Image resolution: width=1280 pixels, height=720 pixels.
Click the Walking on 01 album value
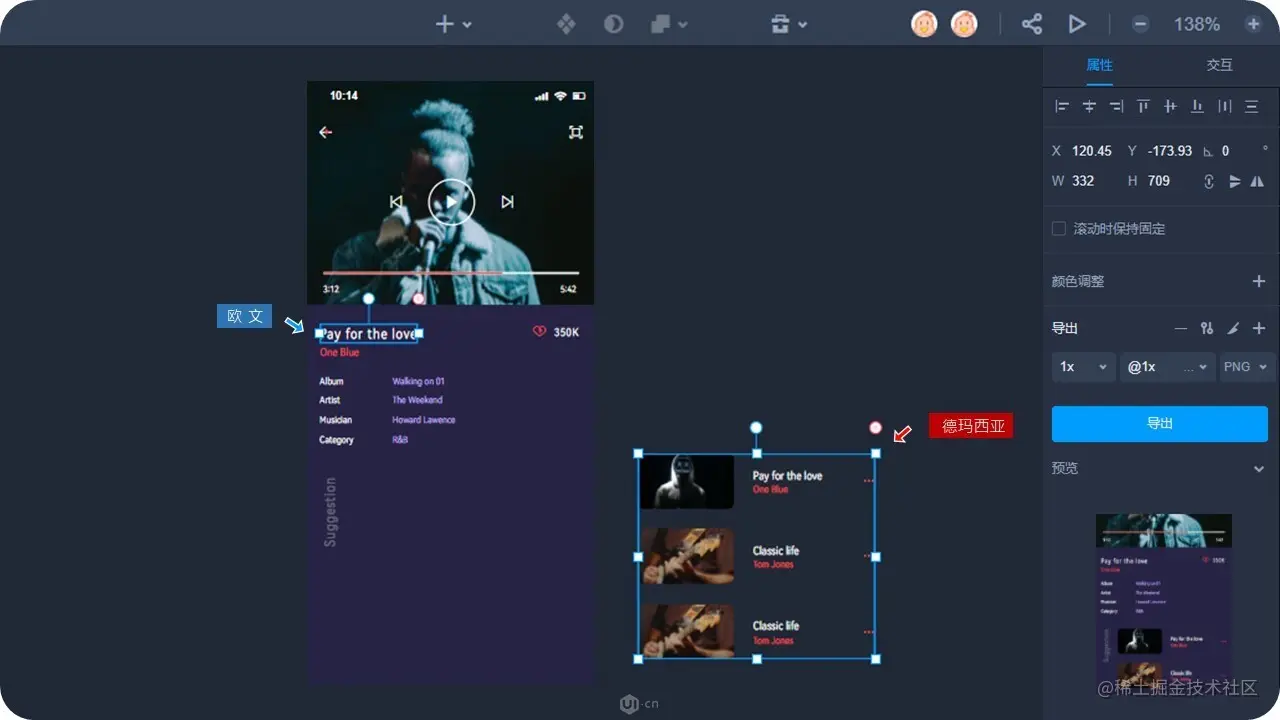pyautogui.click(x=418, y=381)
